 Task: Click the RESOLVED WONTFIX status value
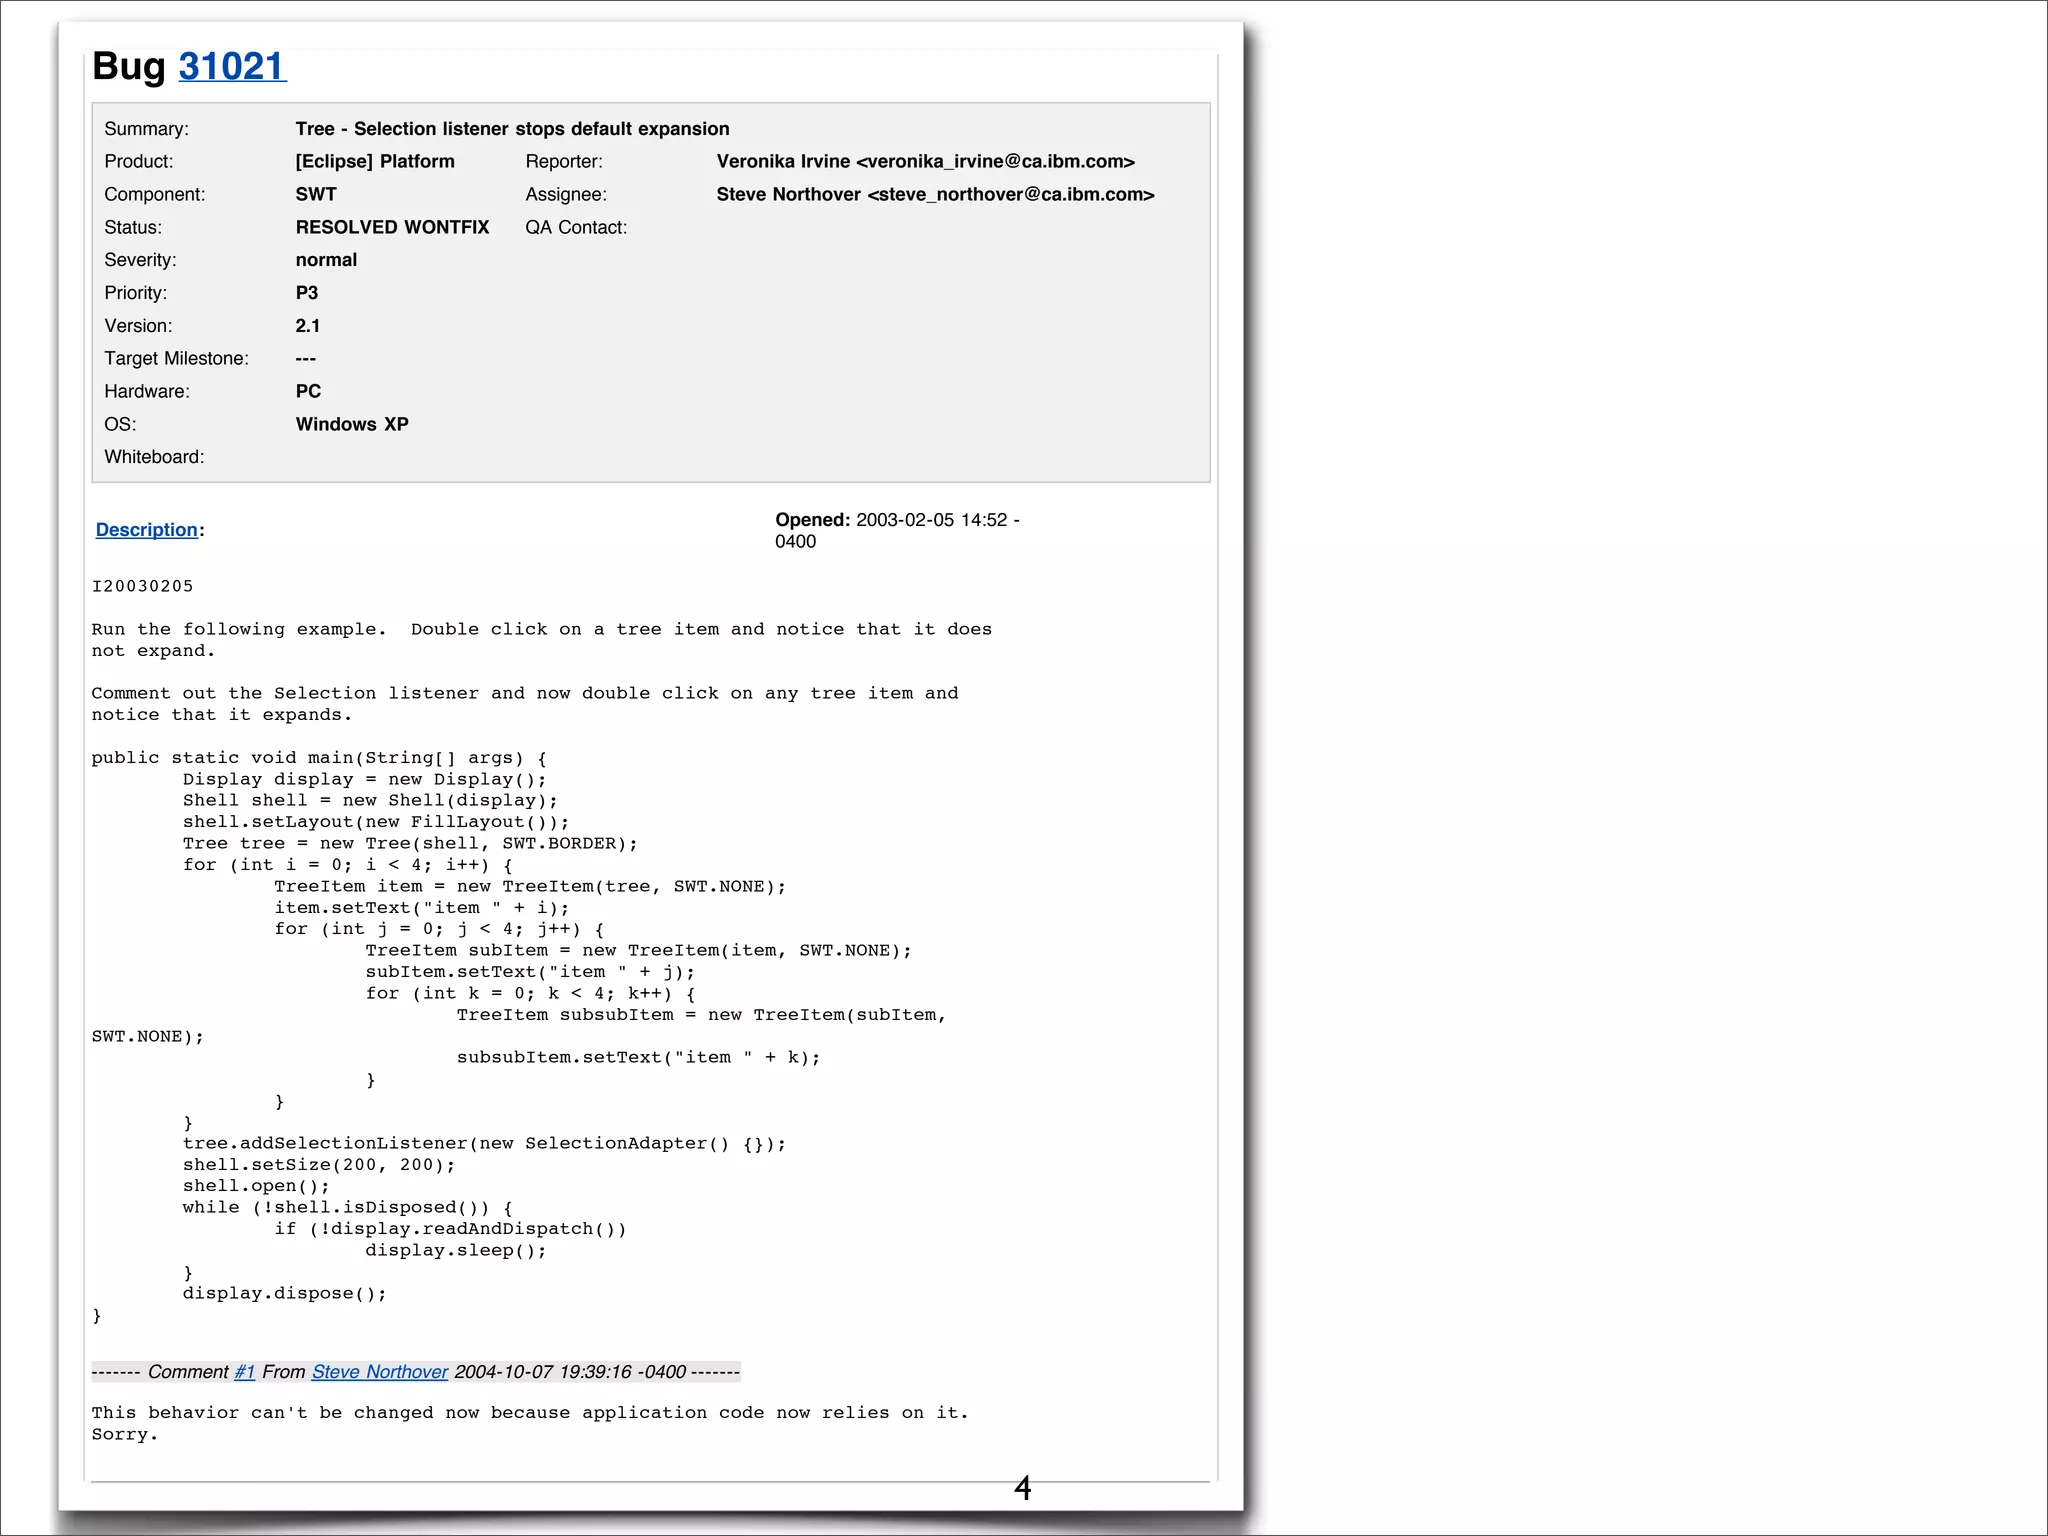click(392, 228)
